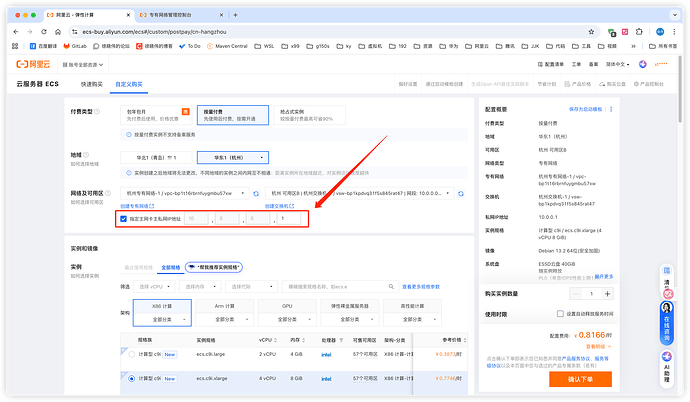Click the browser reload button
Viewport: 690px width, 402px height.
click(x=46, y=31)
